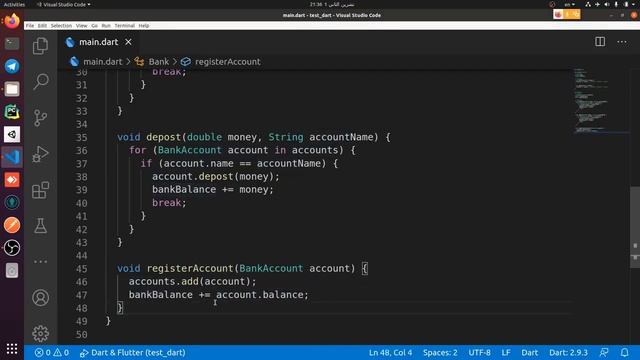Open the Bank class breadcrumb

tap(158, 62)
